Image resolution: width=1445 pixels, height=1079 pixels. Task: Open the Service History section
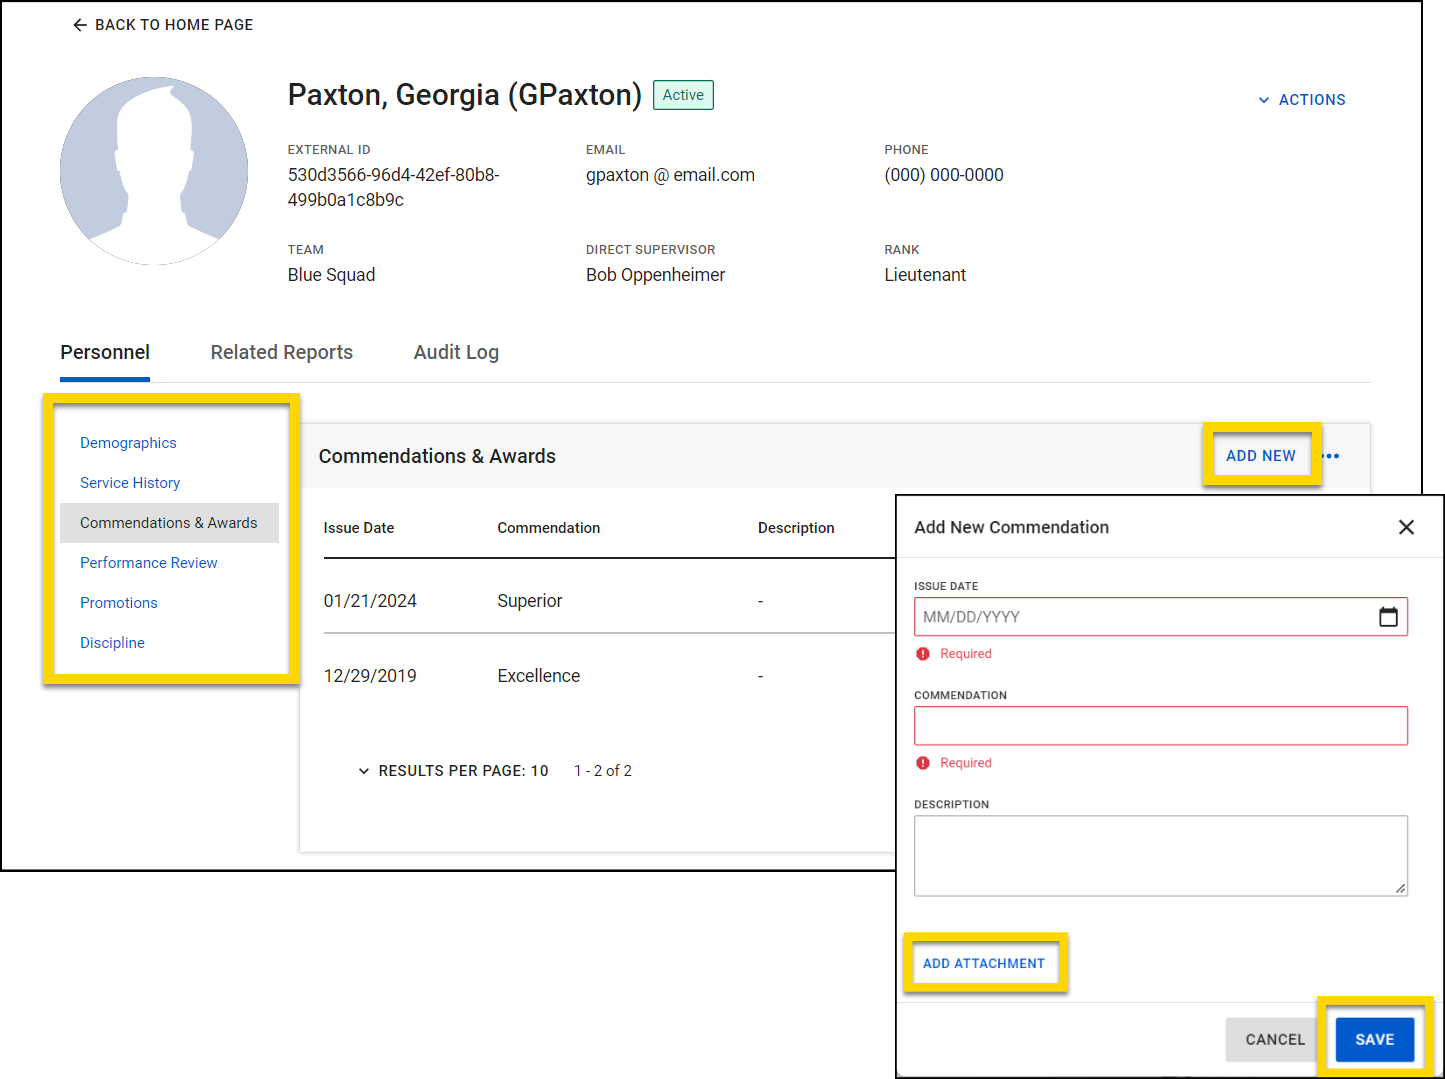coord(129,483)
